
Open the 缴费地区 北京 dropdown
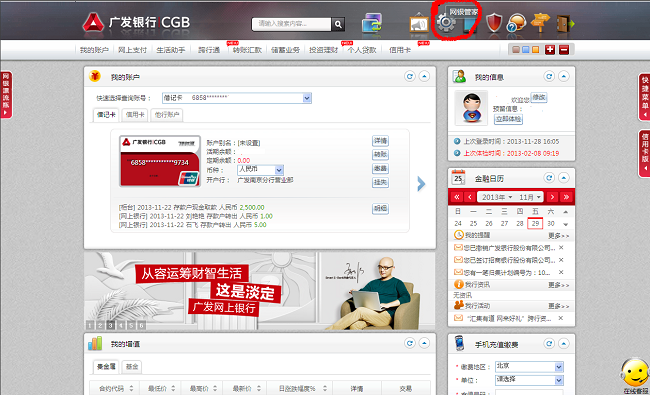point(529,366)
